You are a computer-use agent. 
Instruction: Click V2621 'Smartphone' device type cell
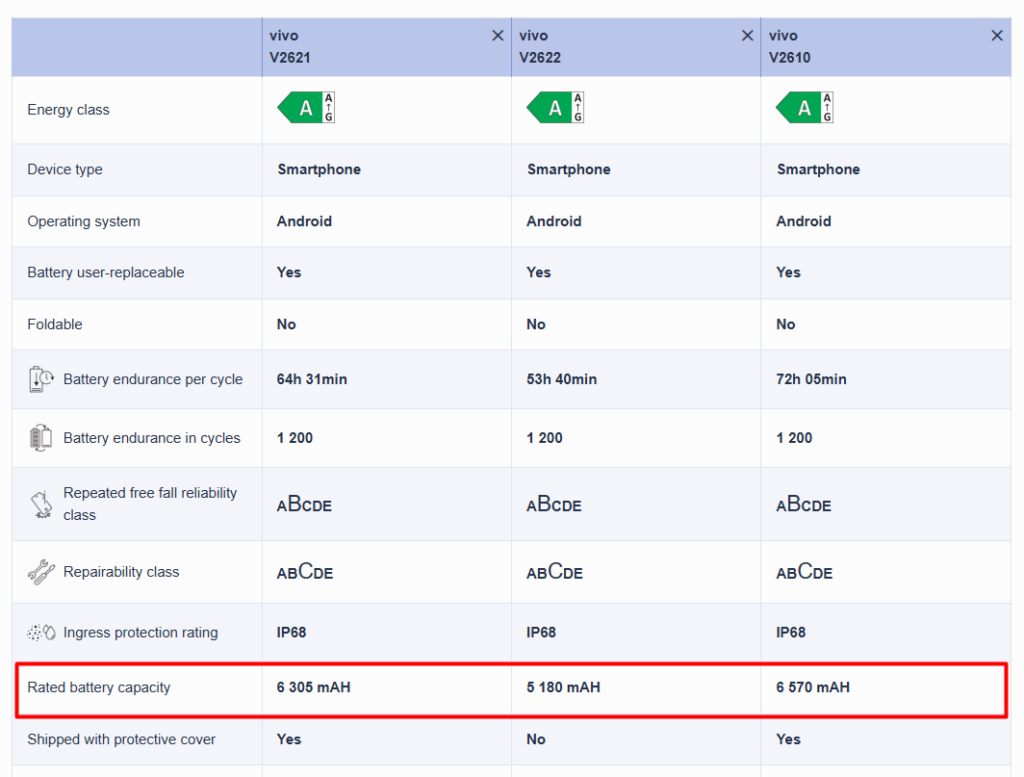click(x=319, y=169)
